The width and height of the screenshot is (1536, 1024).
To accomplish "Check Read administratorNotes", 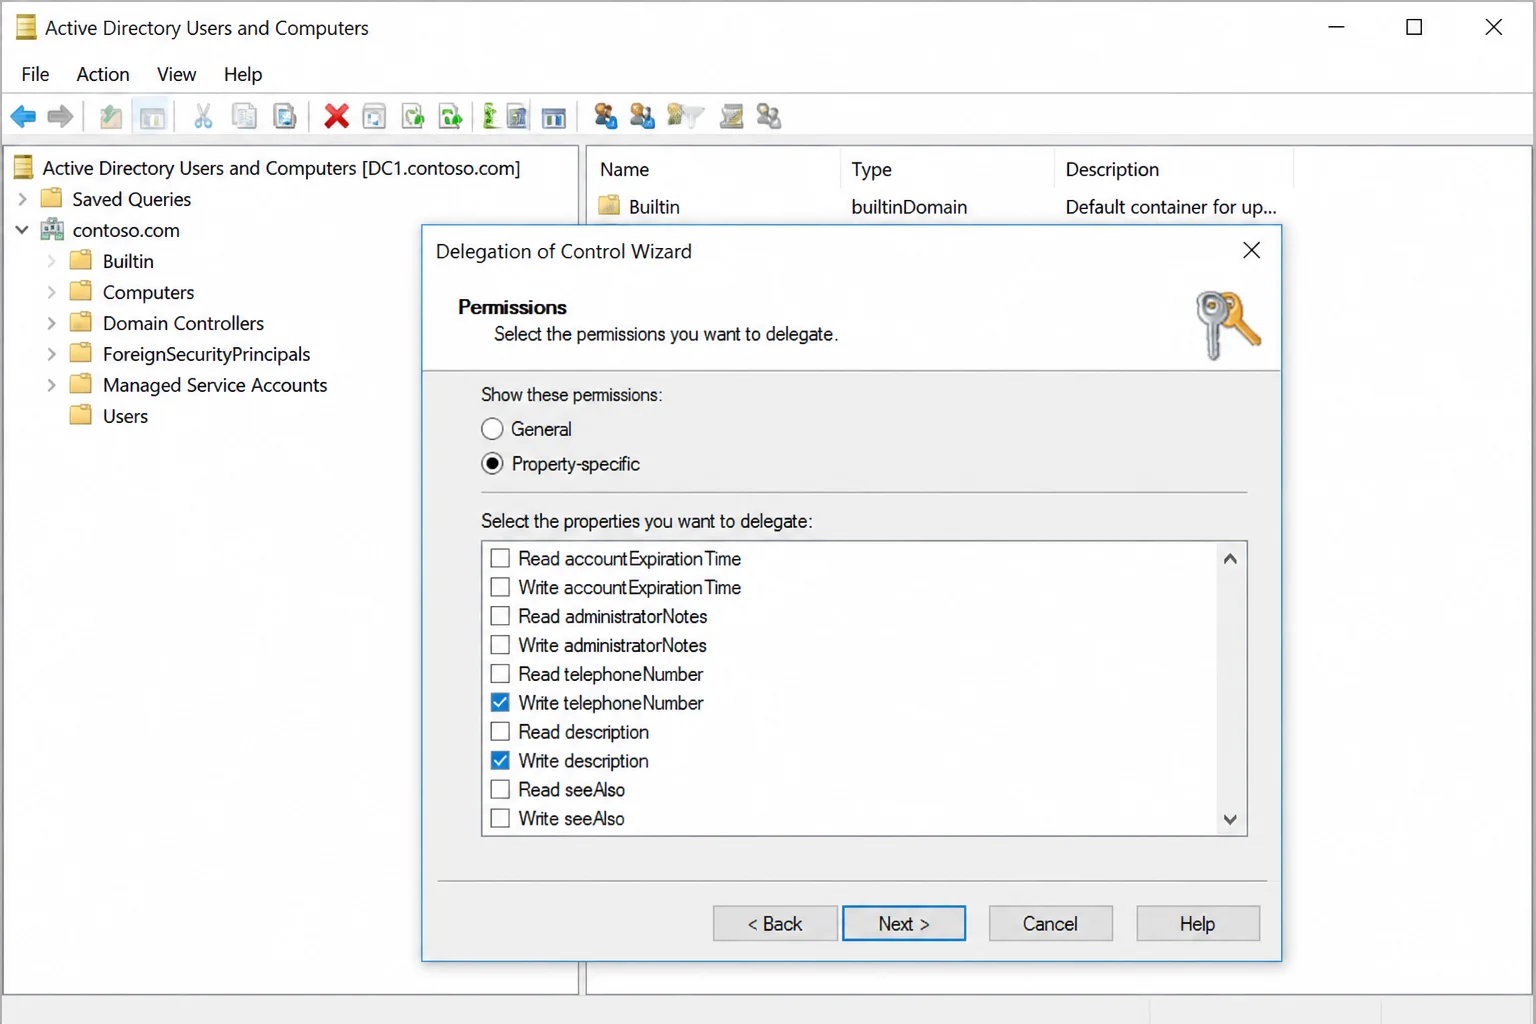I will click(x=500, y=616).
